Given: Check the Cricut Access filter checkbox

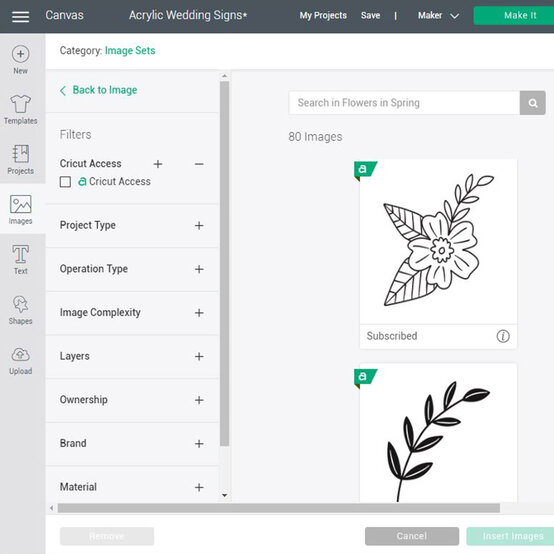Looking at the screenshot, I should tap(65, 182).
